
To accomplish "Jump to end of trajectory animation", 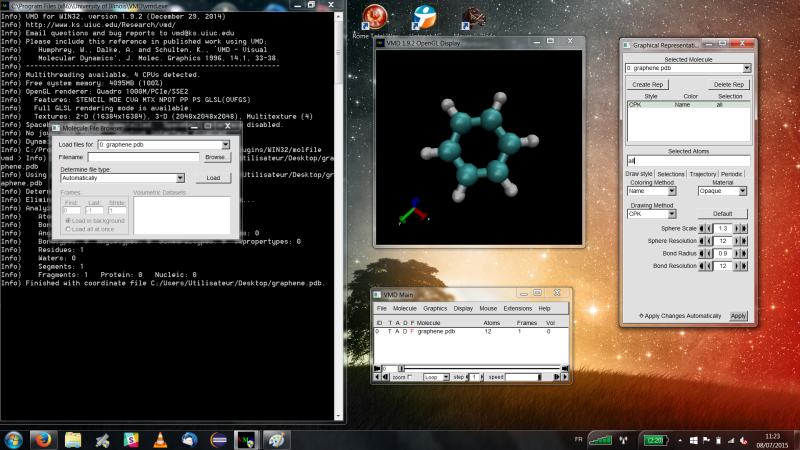I will click(565, 368).
